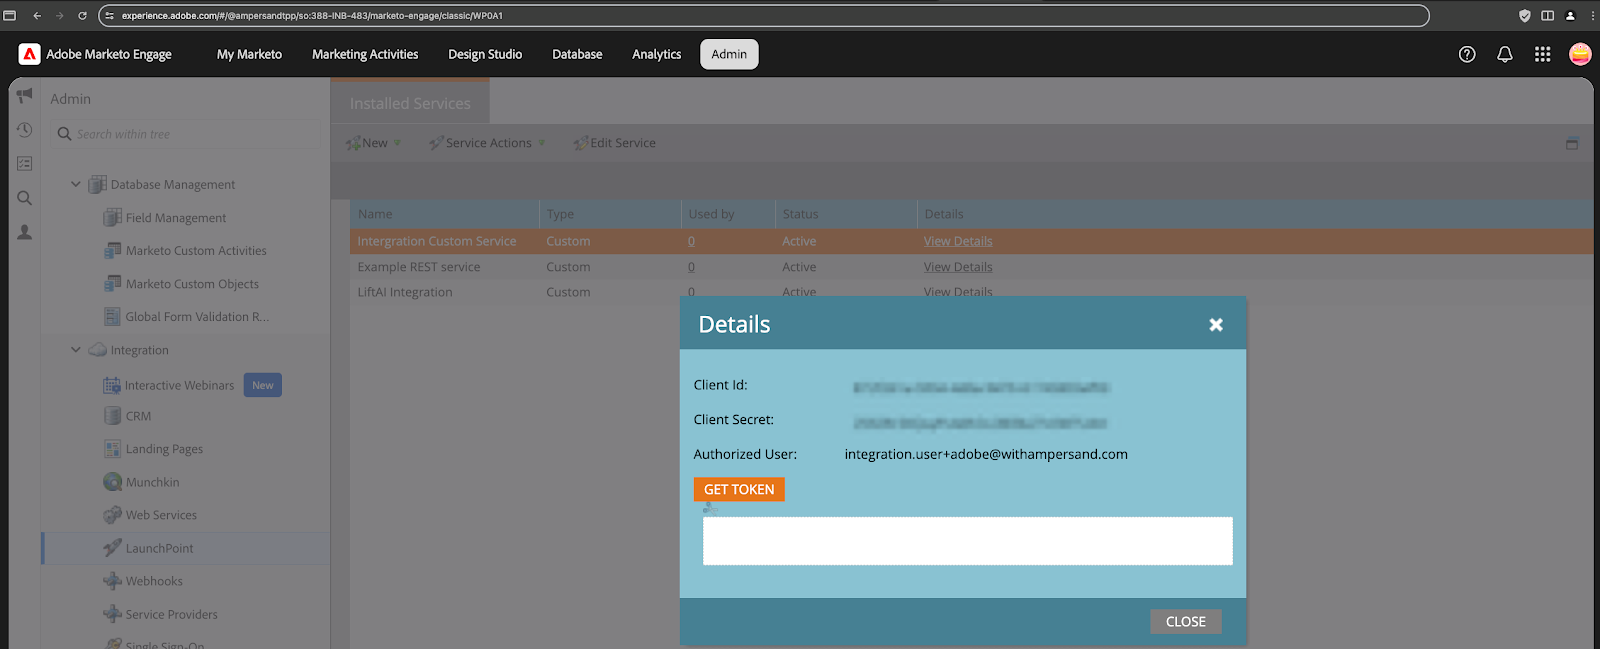
Task: Click the Webhooks icon
Action: coord(113,581)
